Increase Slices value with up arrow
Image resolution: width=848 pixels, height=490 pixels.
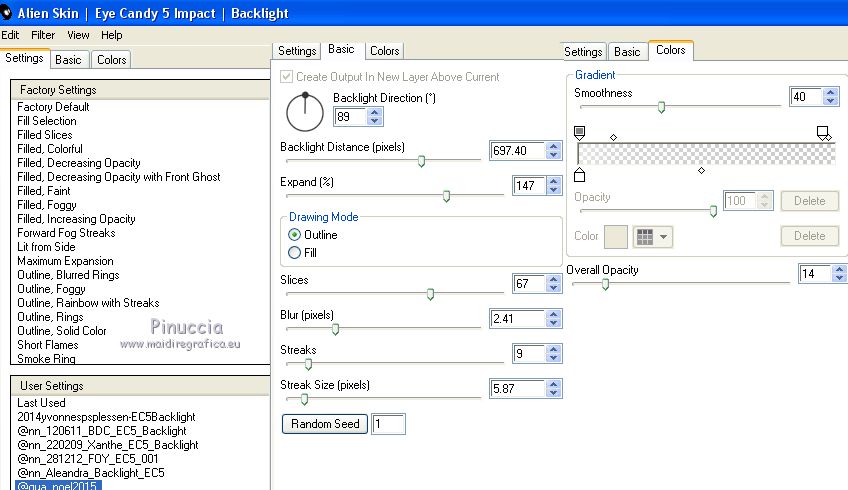pyautogui.click(x=553, y=280)
